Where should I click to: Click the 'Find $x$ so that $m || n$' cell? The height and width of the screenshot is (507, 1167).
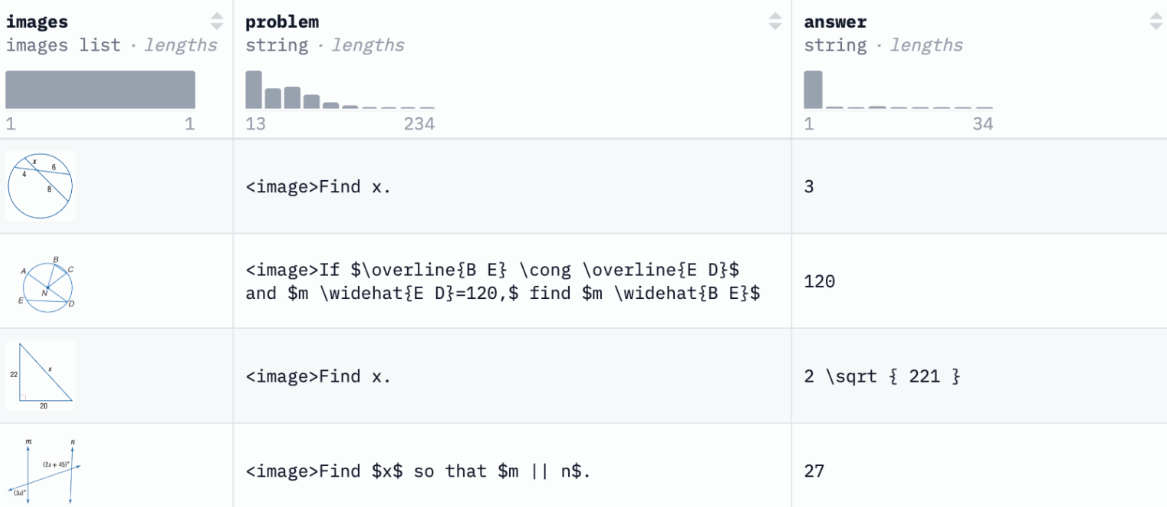click(418, 470)
